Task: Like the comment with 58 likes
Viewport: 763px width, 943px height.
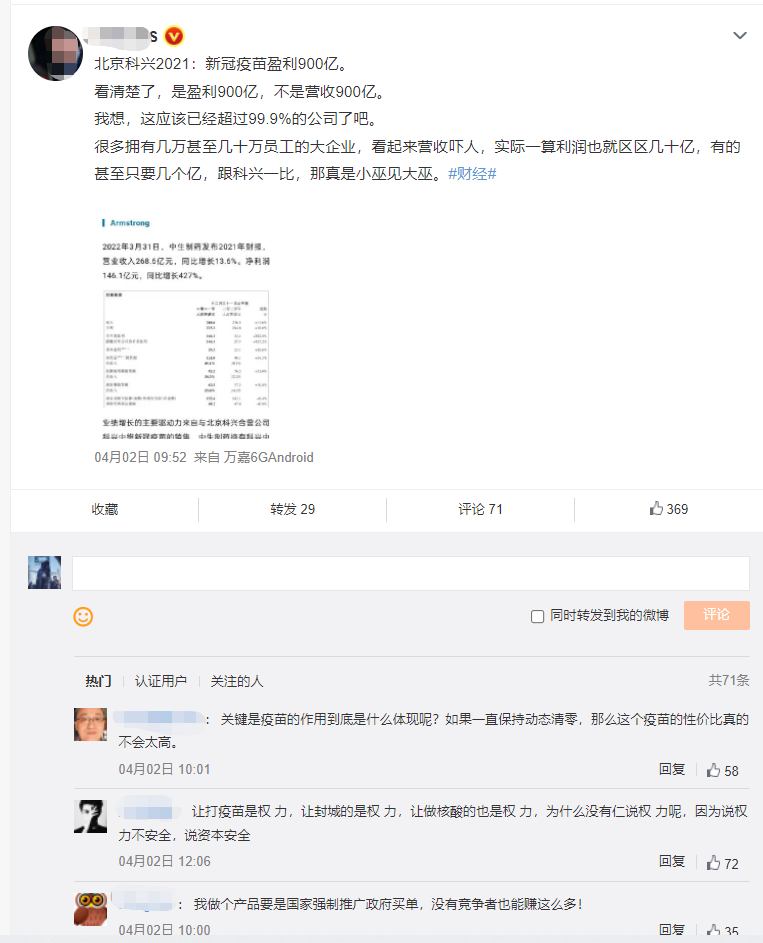Action: 722,770
